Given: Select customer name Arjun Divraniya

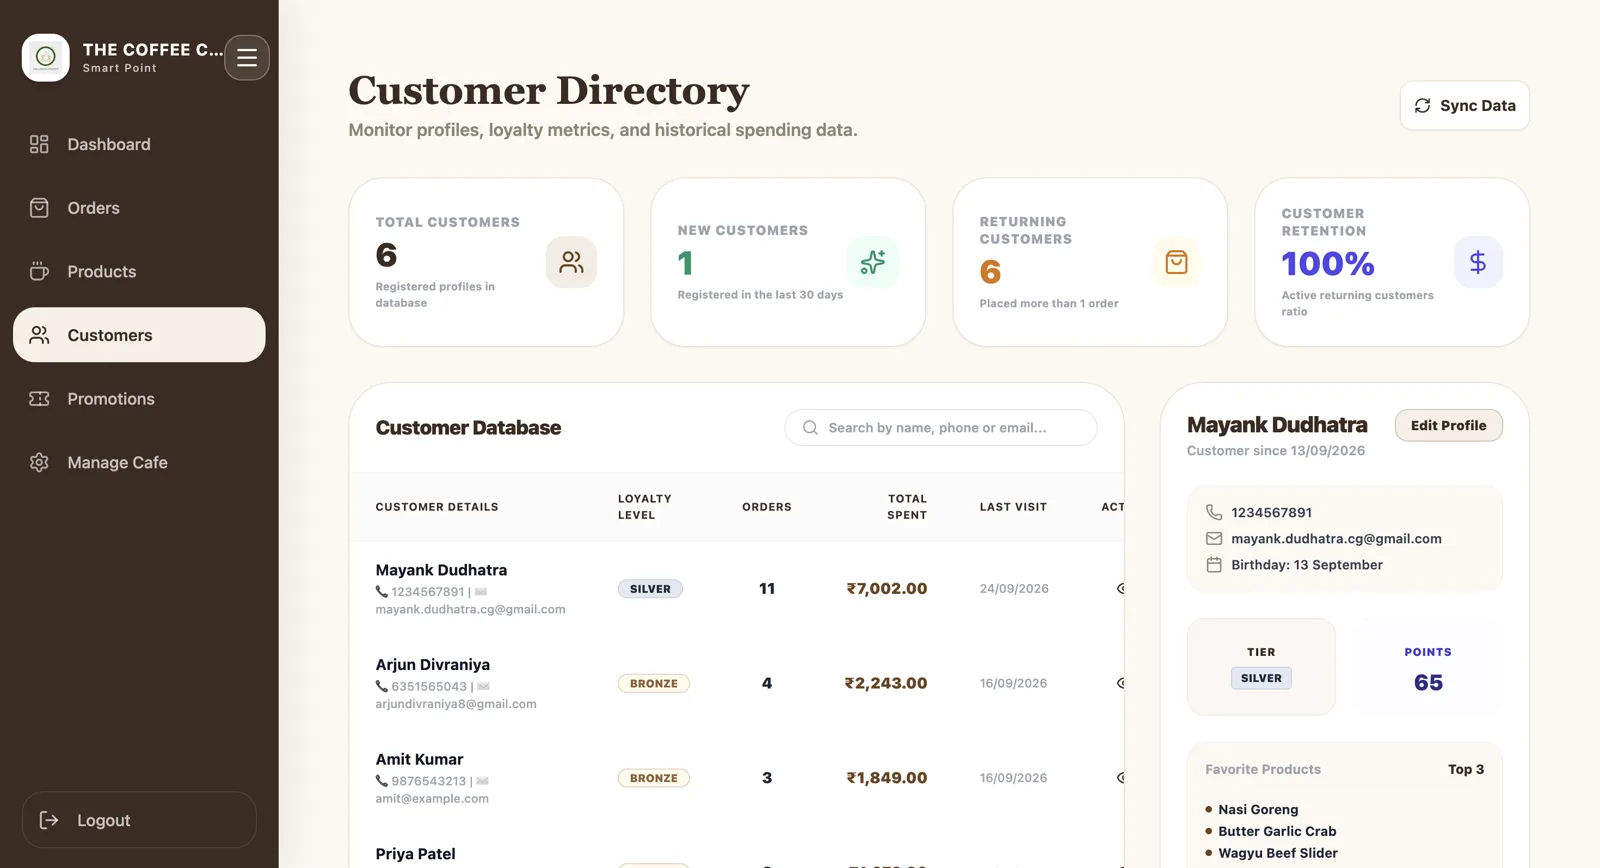Looking at the screenshot, I should [433, 665].
